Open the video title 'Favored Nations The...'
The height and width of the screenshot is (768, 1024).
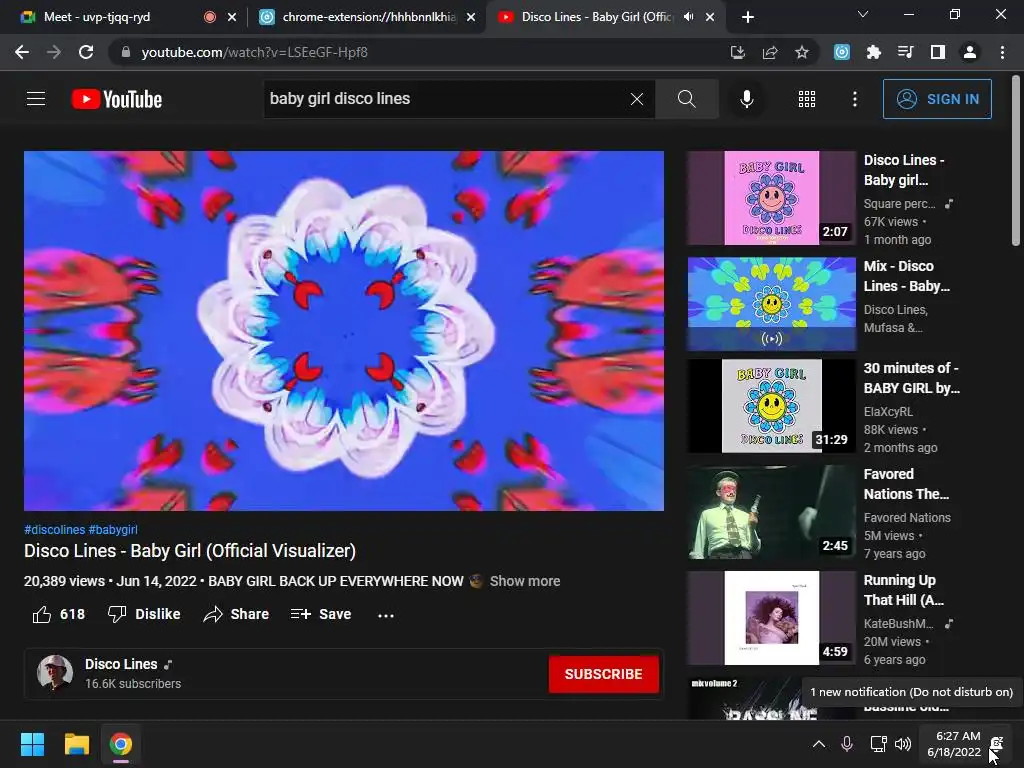click(906, 484)
